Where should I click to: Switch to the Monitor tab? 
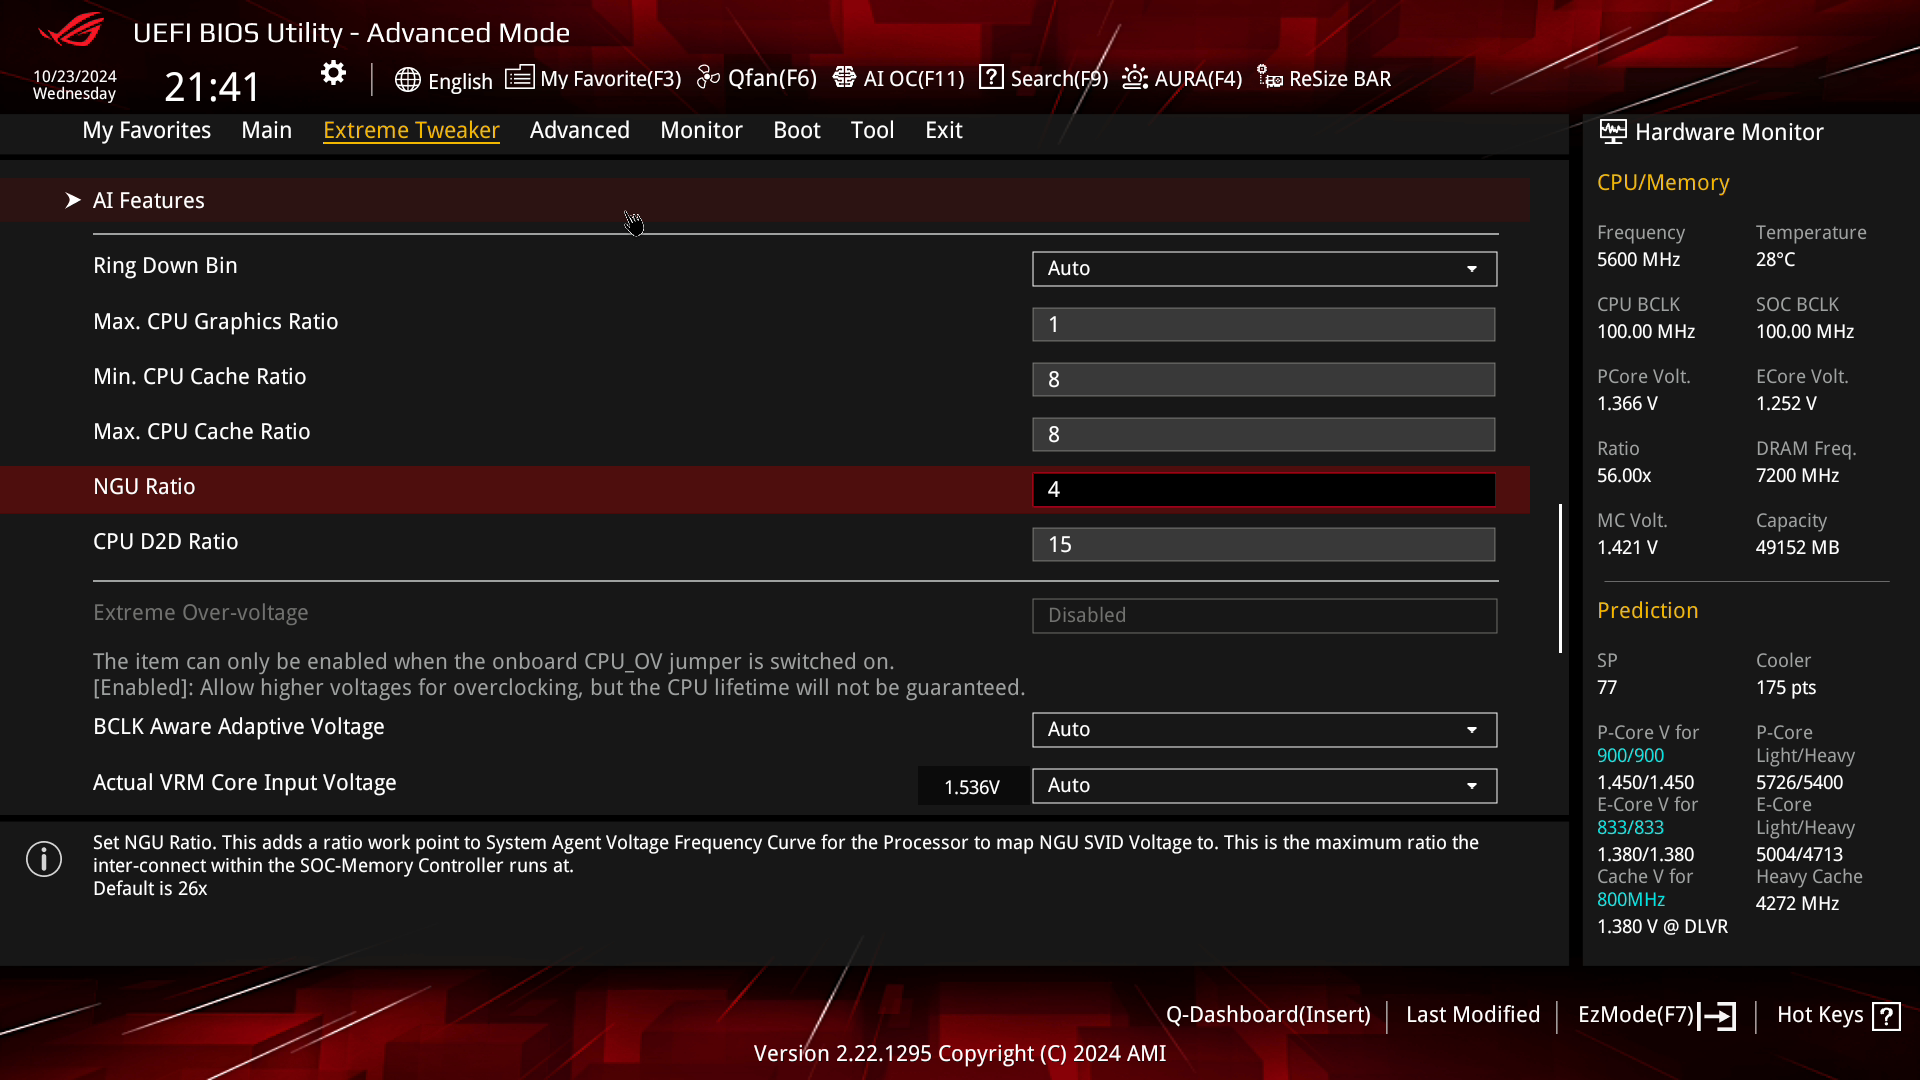(701, 130)
